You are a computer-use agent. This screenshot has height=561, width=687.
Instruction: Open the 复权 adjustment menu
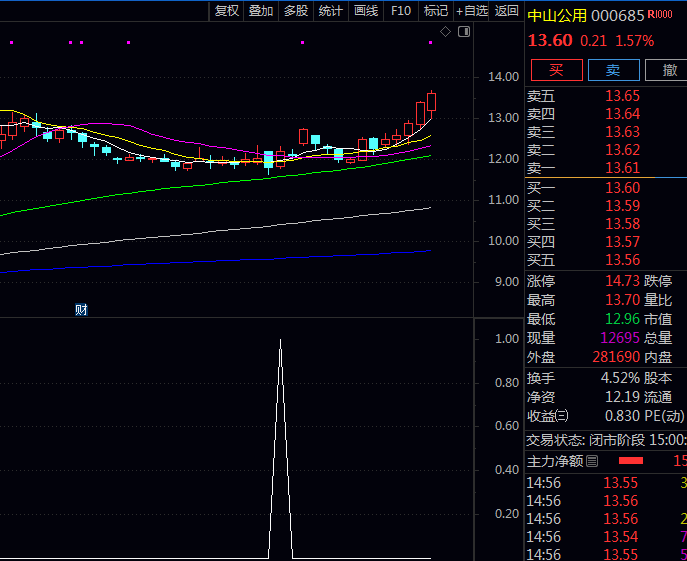click(227, 11)
